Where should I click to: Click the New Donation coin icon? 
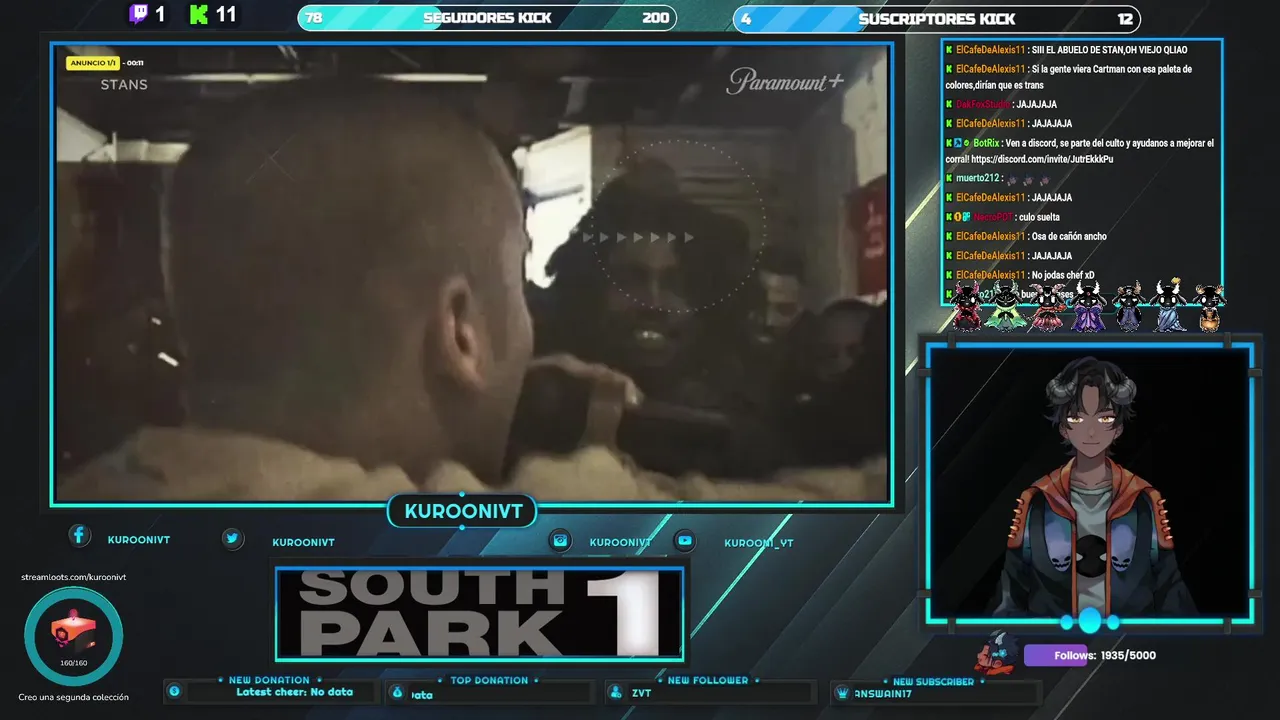174,691
